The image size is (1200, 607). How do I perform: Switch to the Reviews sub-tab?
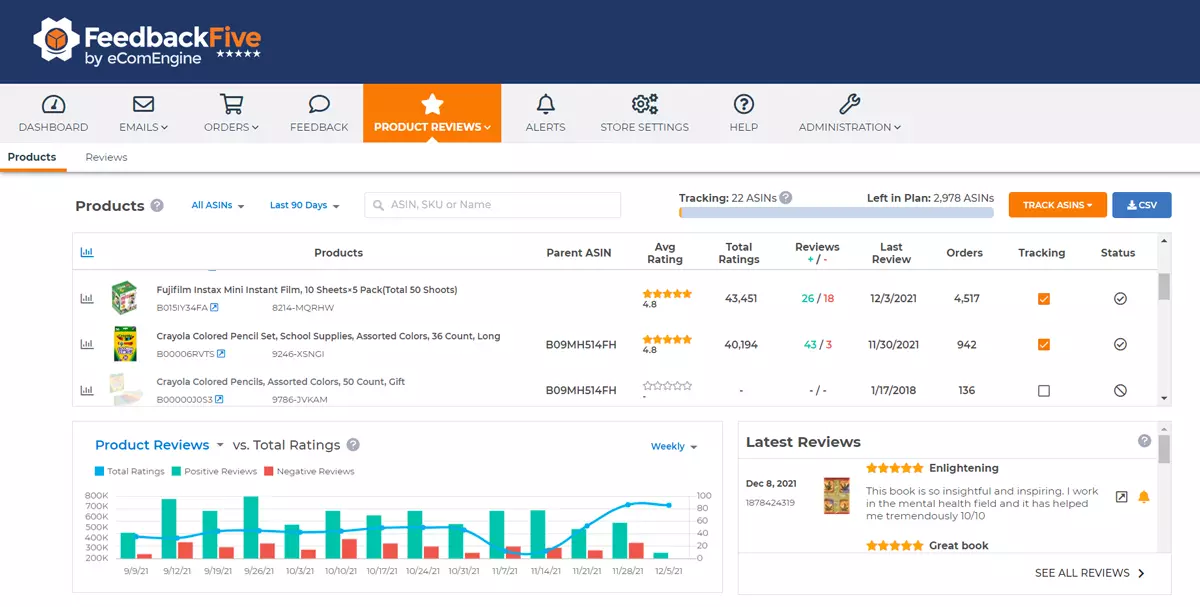click(106, 157)
